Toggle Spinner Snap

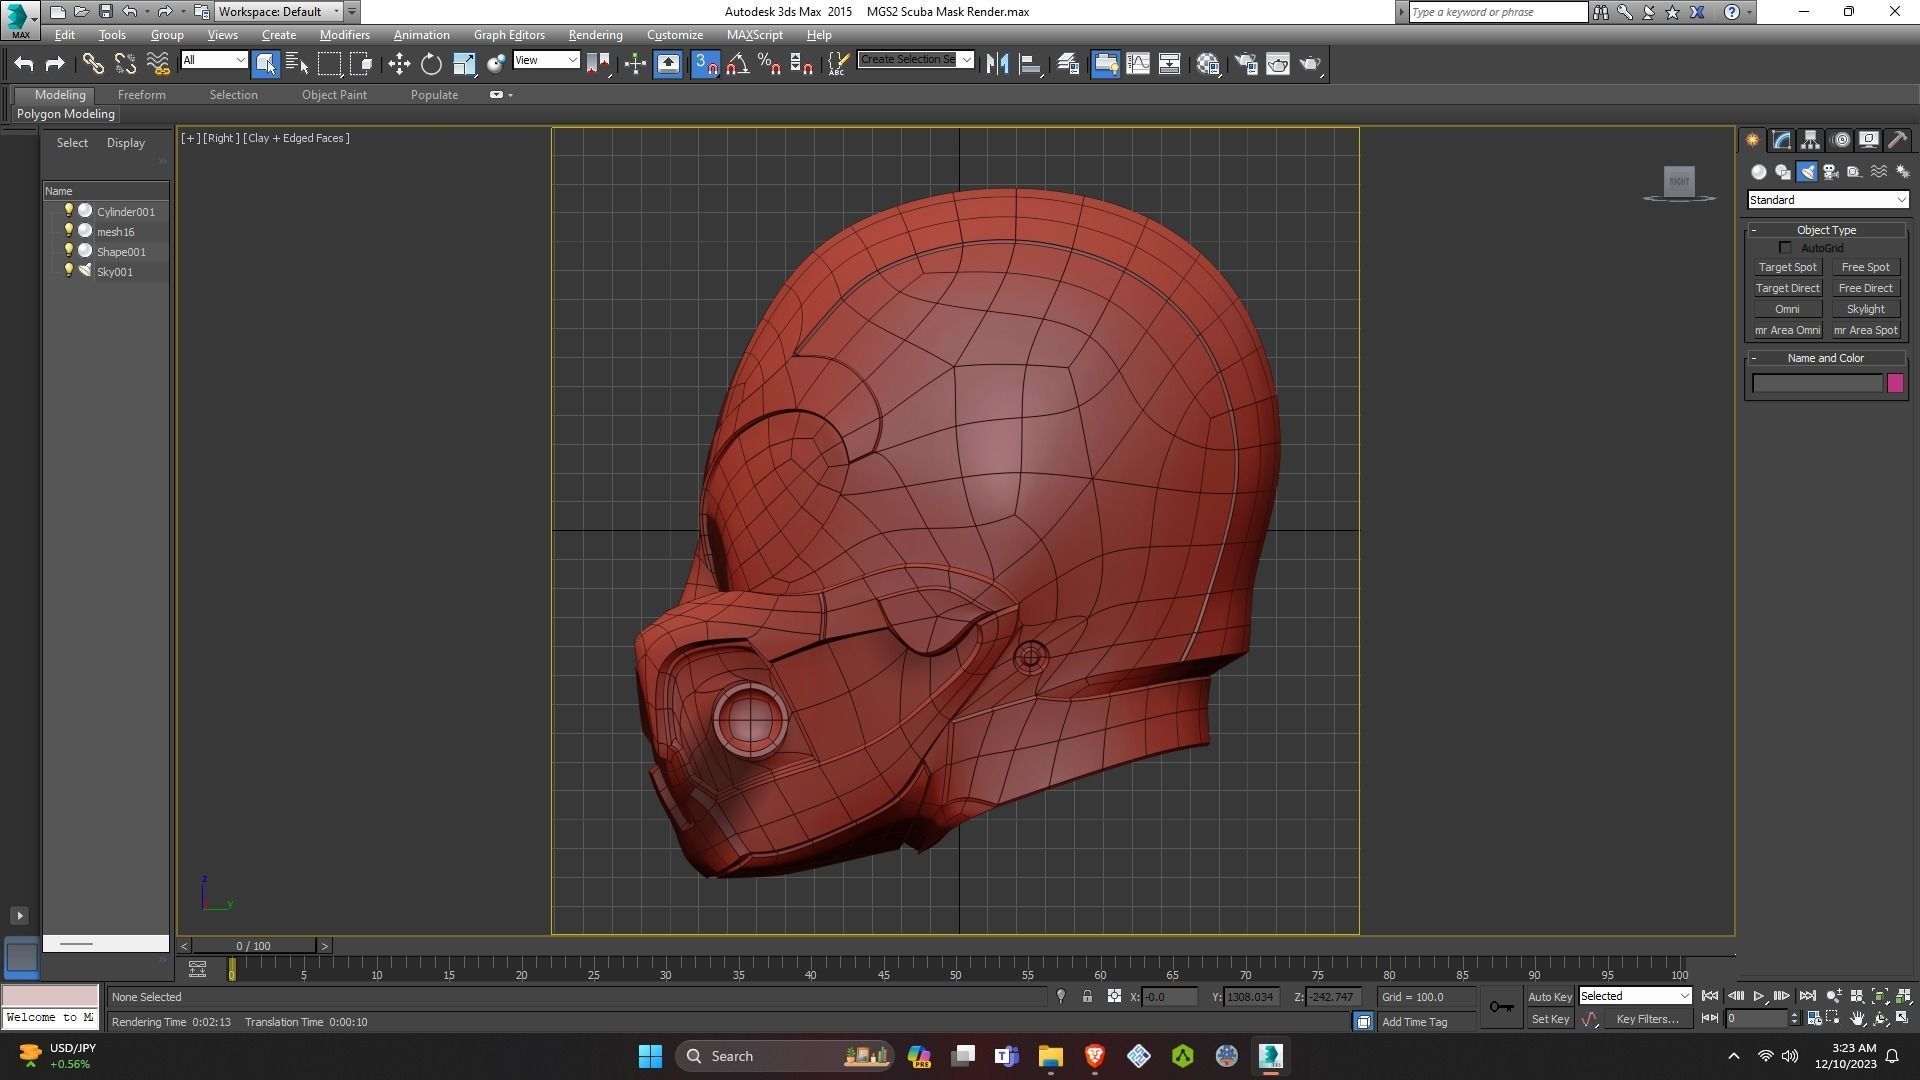(x=801, y=64)
